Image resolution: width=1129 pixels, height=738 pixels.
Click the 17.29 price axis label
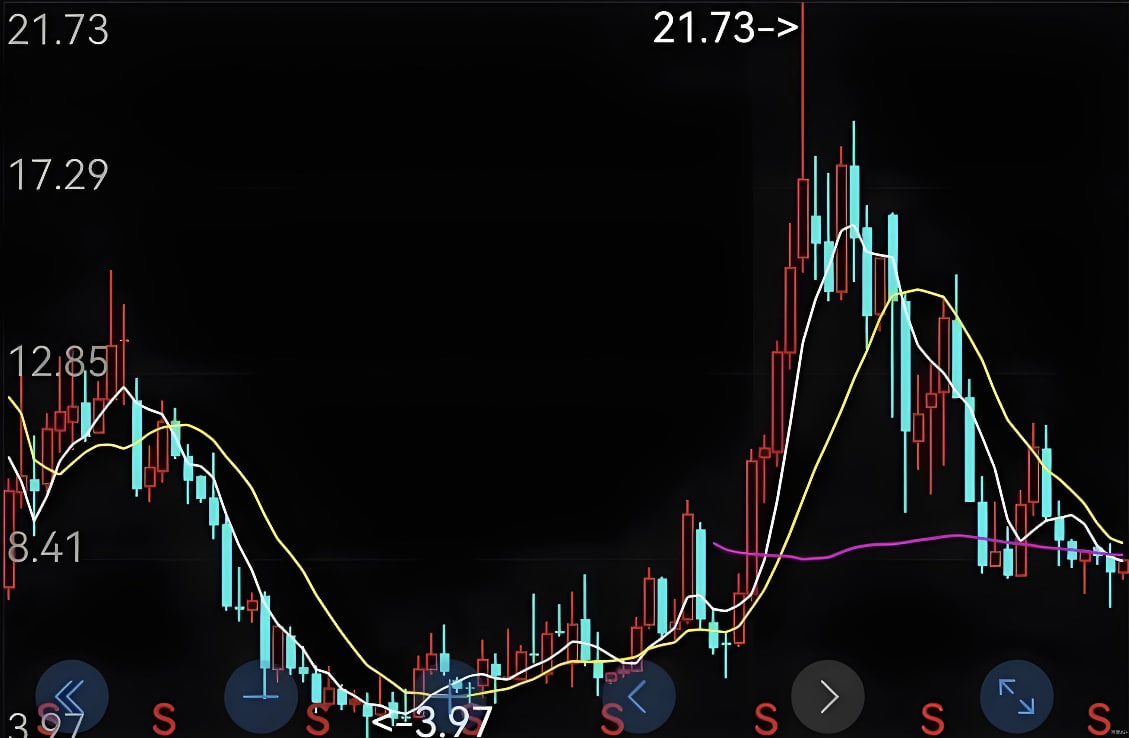(x=57, y=176)
